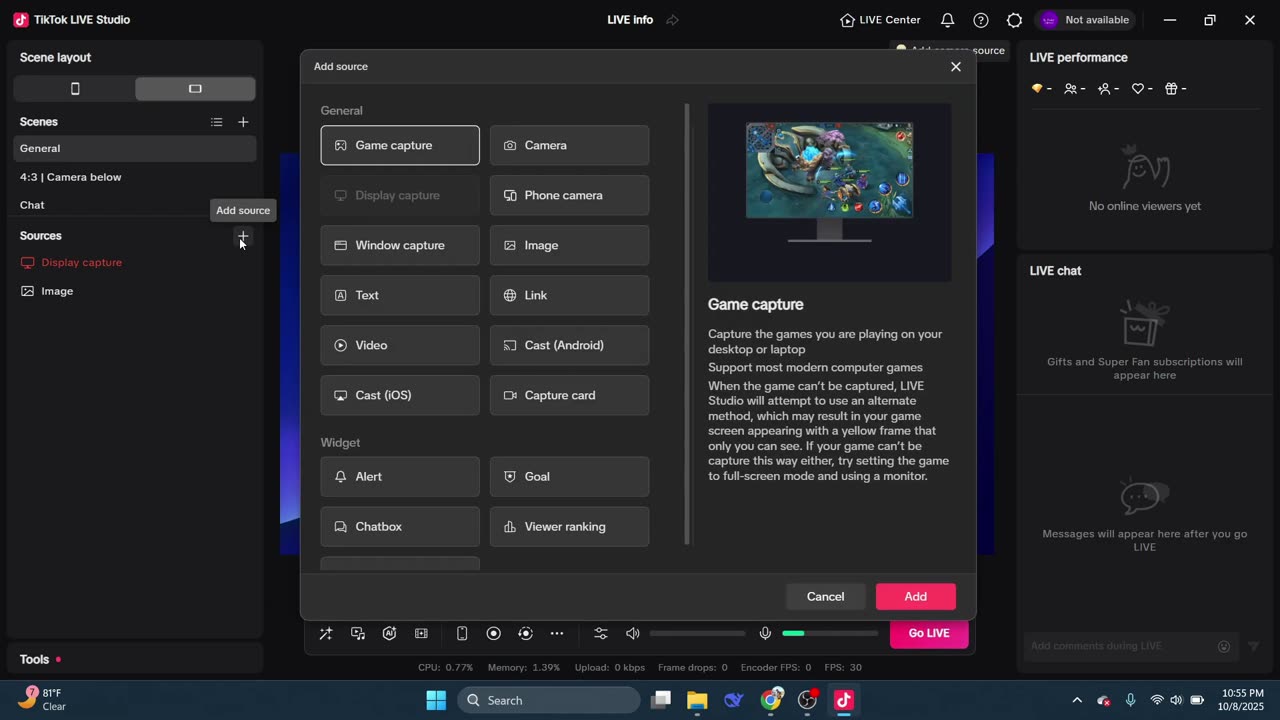Click the Game capture preview thumbnail
The image size is (1280, 720).
830,192
